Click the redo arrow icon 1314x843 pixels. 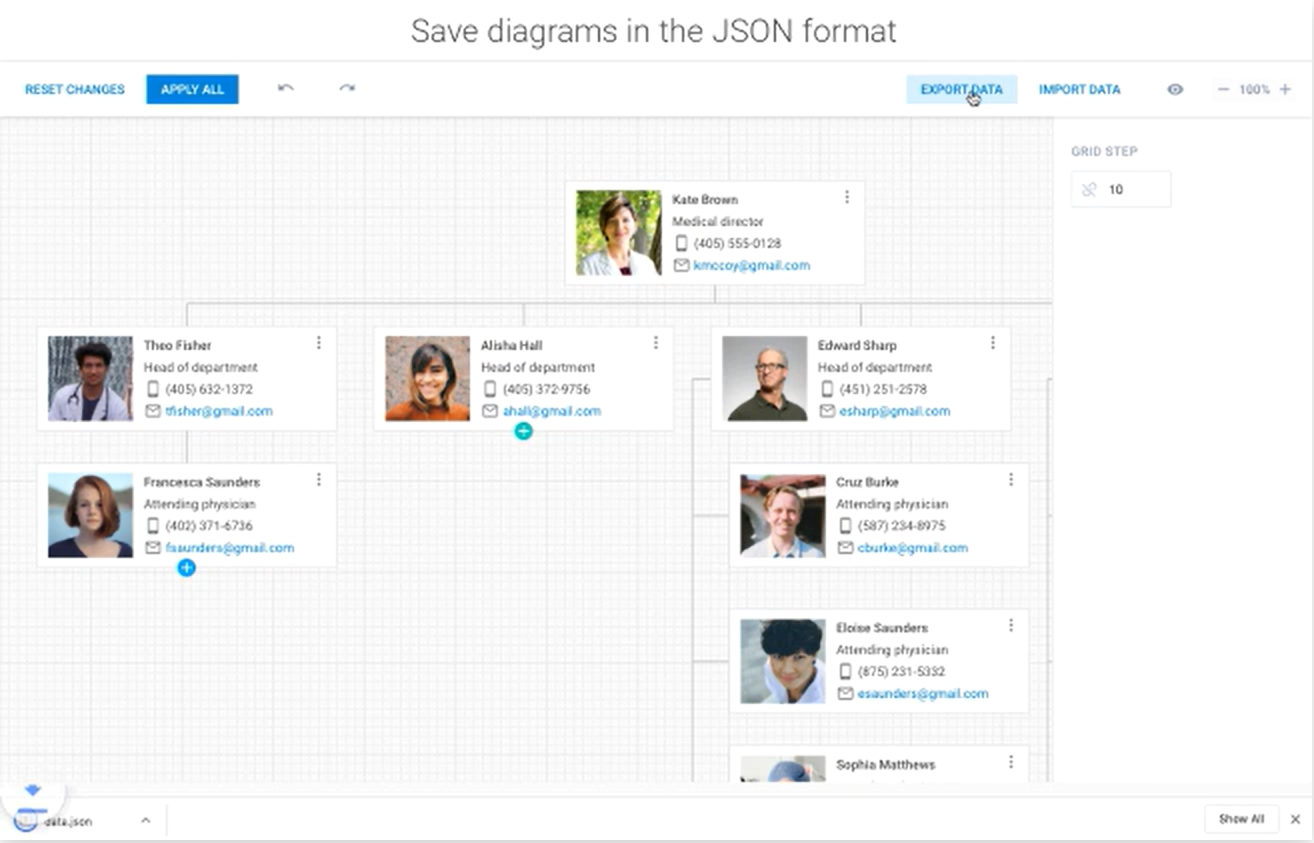(347, 89)
